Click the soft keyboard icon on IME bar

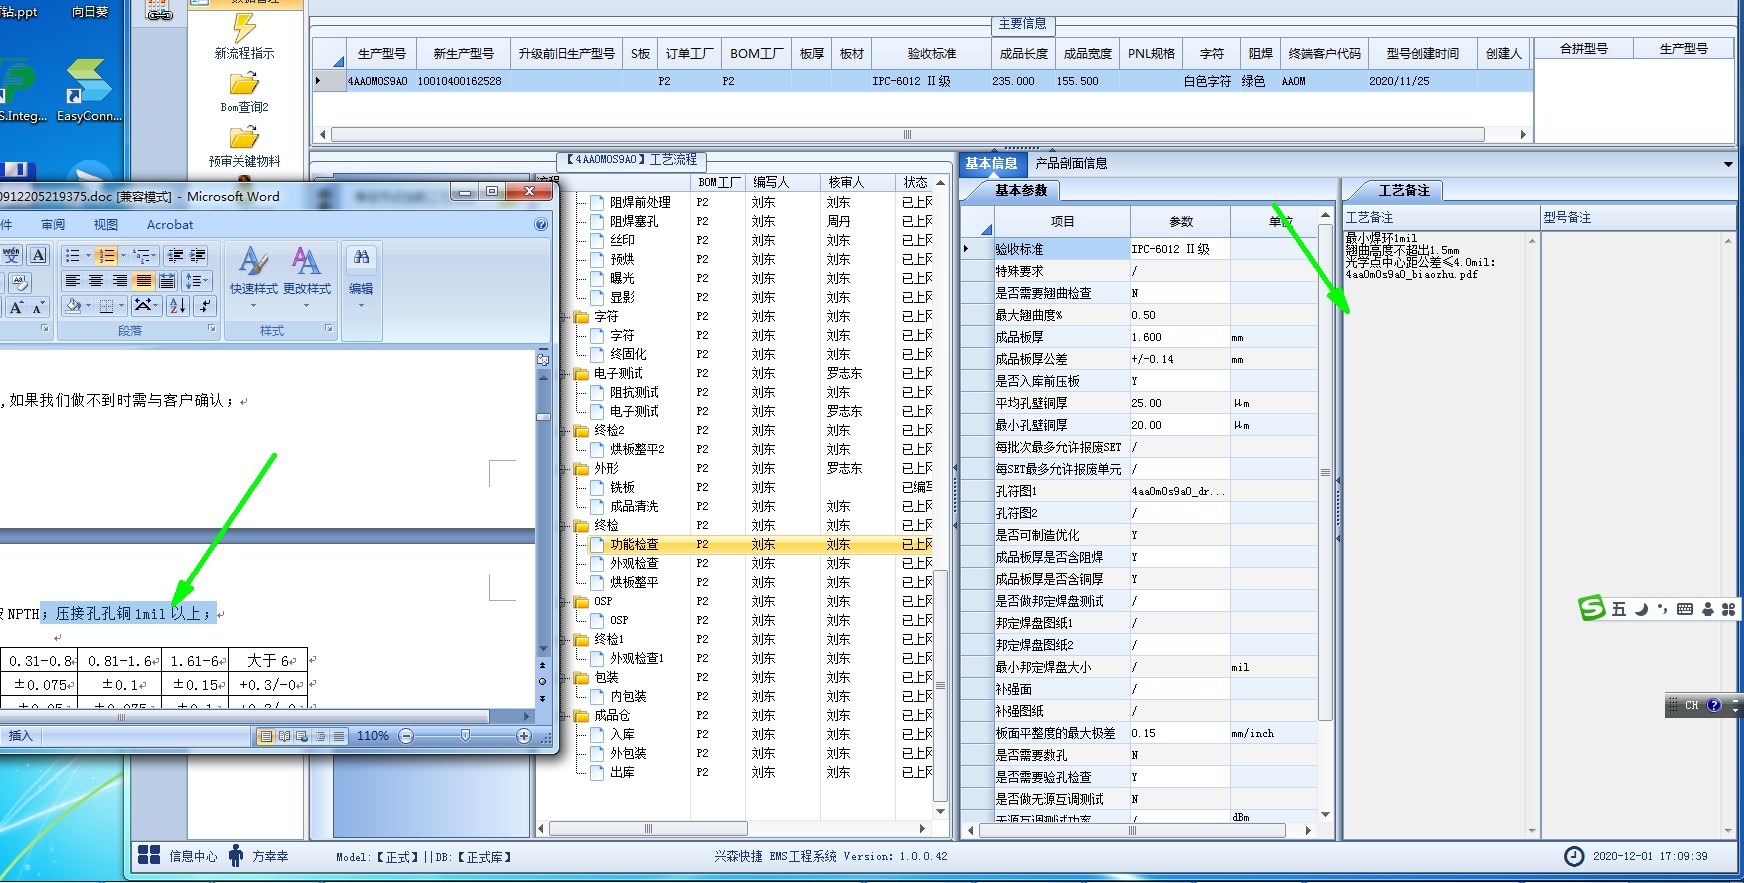(1685, 609)
